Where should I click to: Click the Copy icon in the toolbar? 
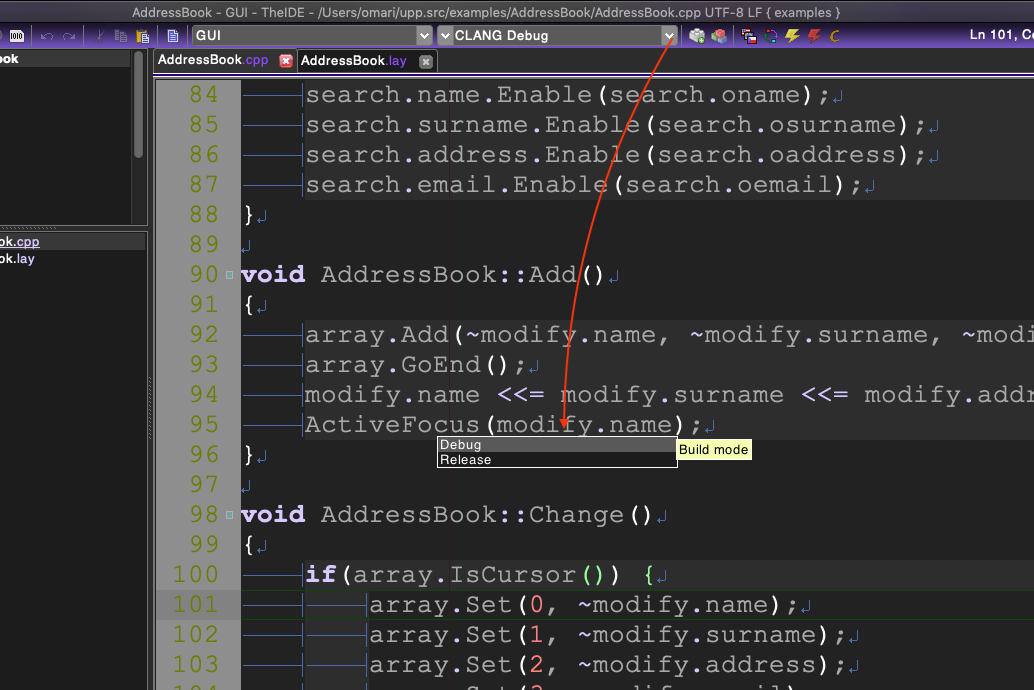(120, 36)
